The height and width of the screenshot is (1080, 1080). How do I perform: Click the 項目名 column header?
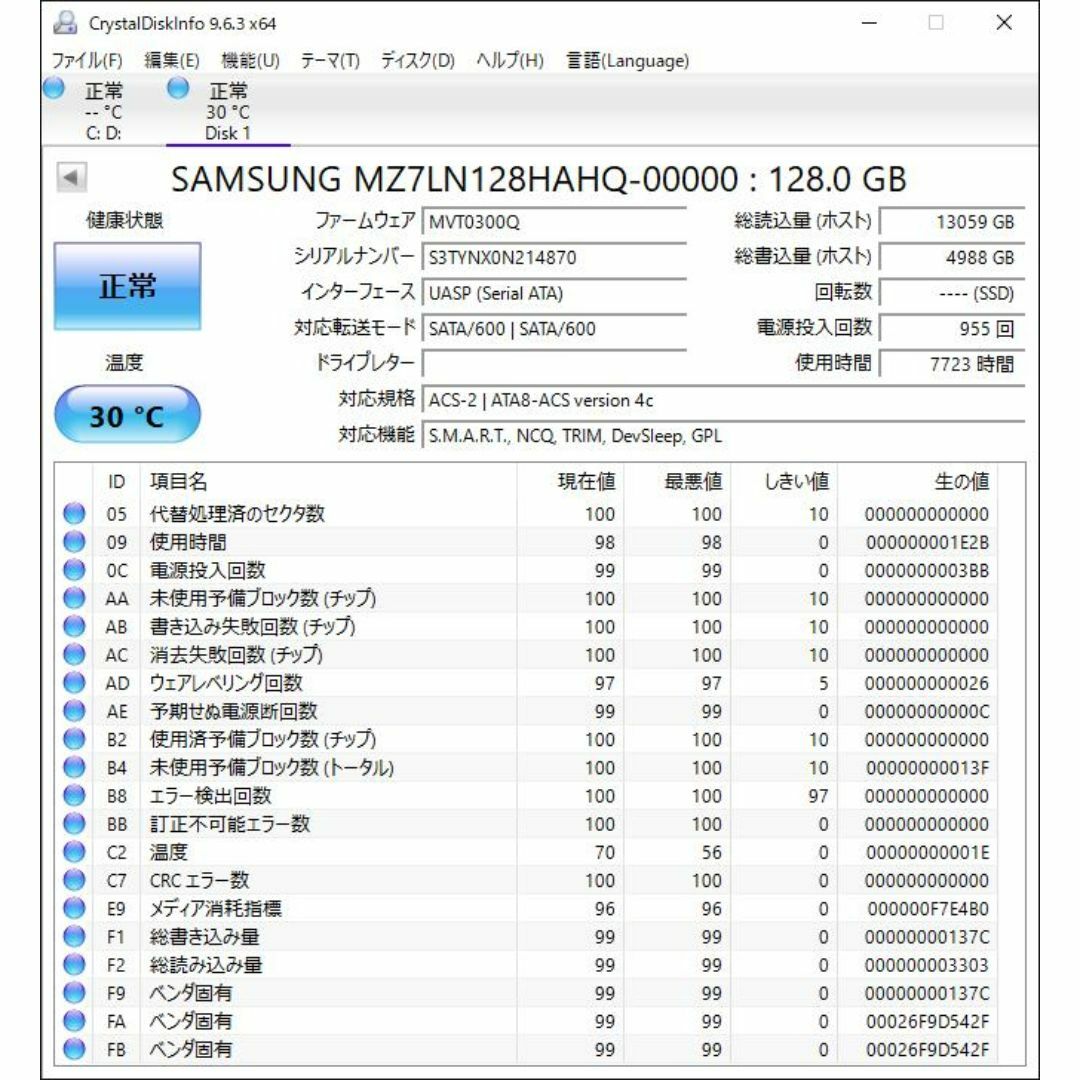329,481
